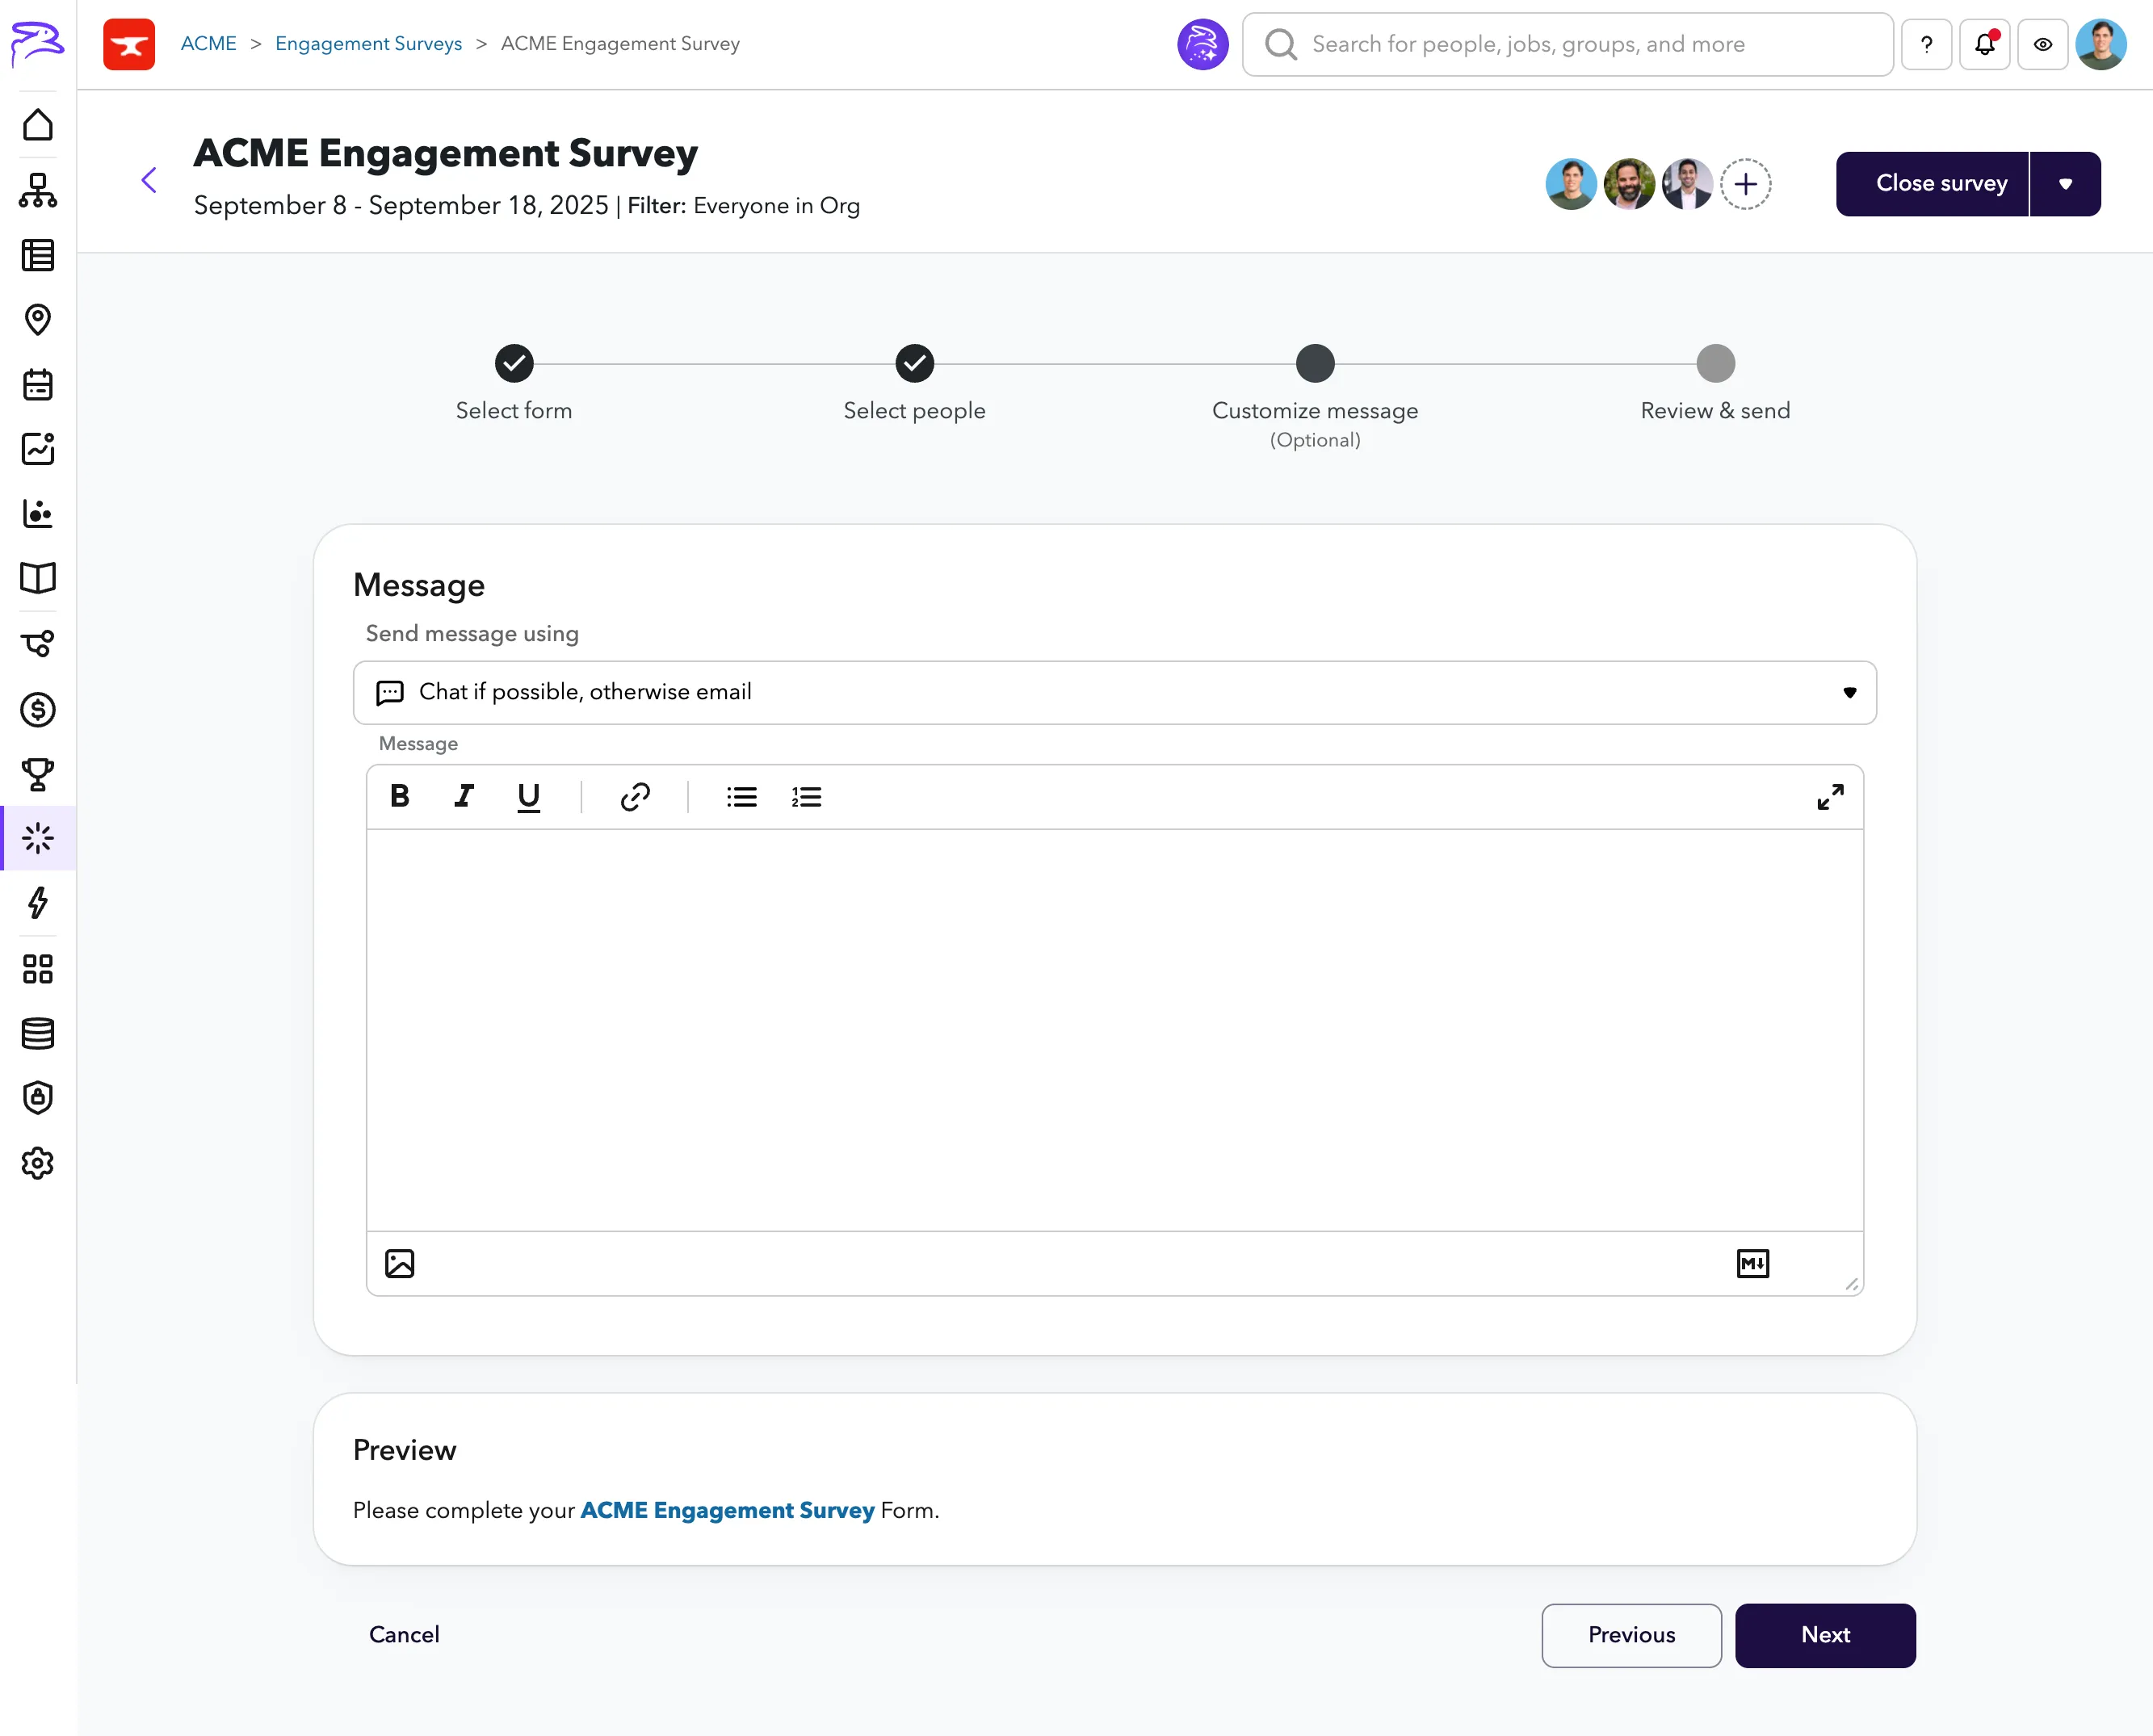
Task: Go to the Select form step
Action: (514, 364)
